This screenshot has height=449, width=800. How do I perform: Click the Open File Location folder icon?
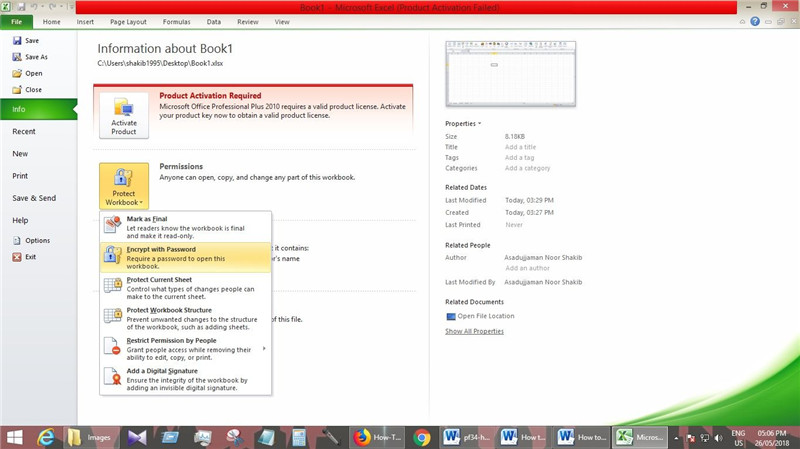[451, 316]
